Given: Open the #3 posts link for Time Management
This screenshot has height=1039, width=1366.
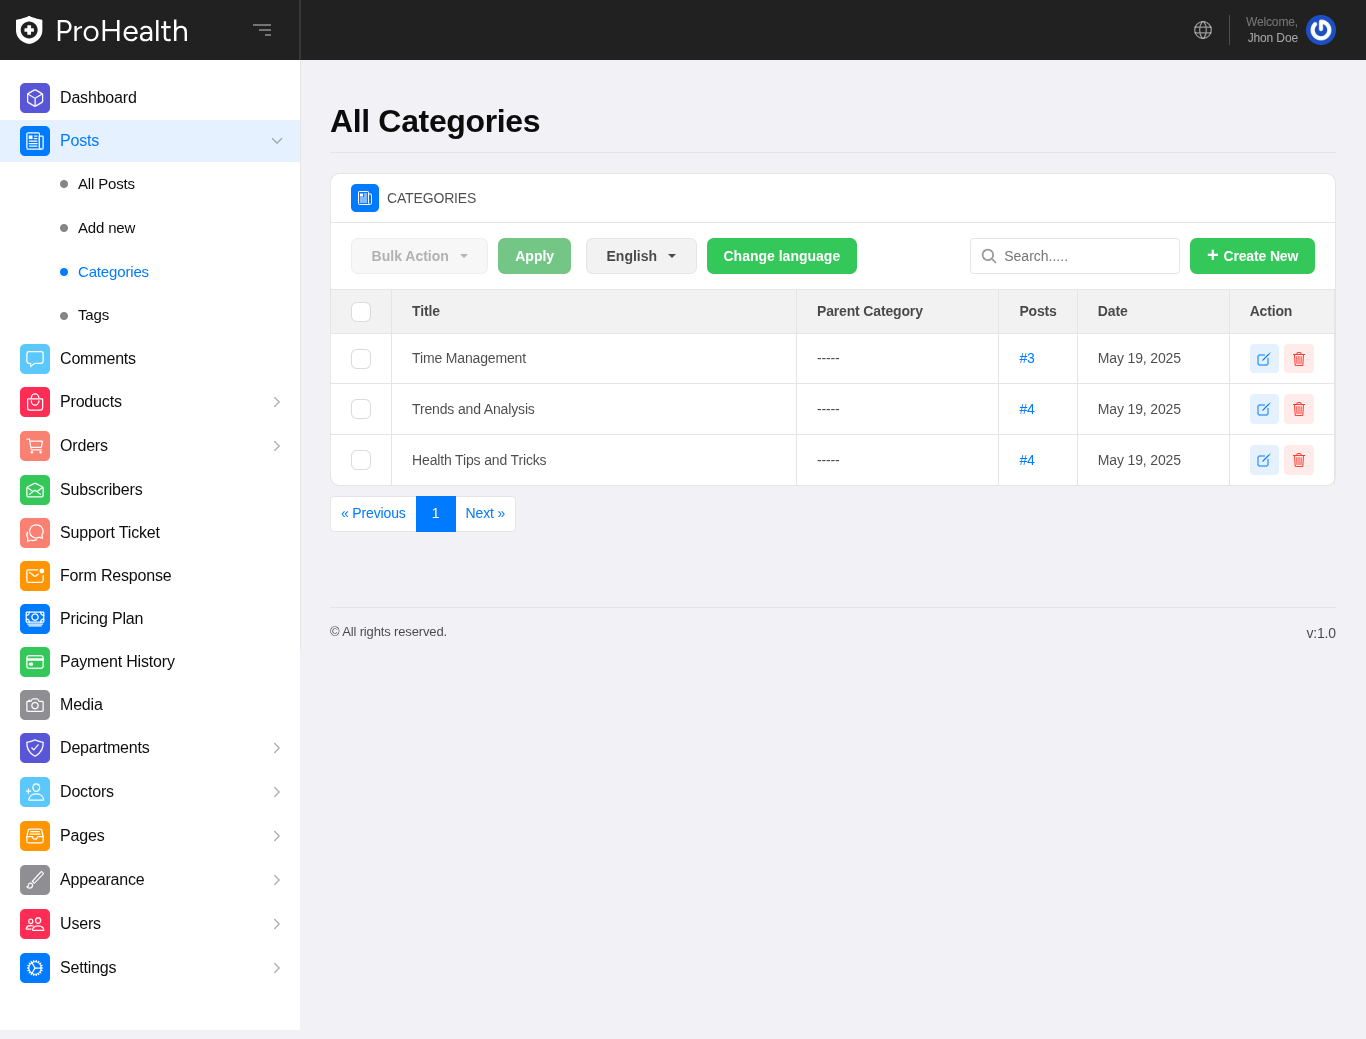Looking at the screenshot, I should click(1026, 358).
